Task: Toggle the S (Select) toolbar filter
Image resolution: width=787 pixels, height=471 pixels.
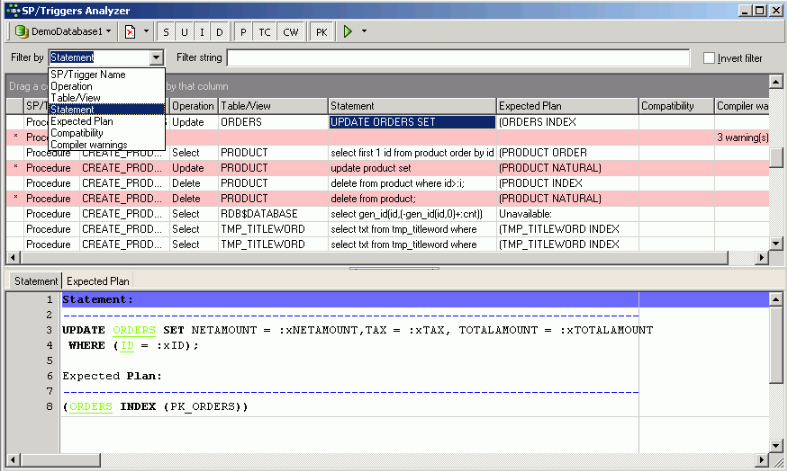Action: tap(167, 32)
